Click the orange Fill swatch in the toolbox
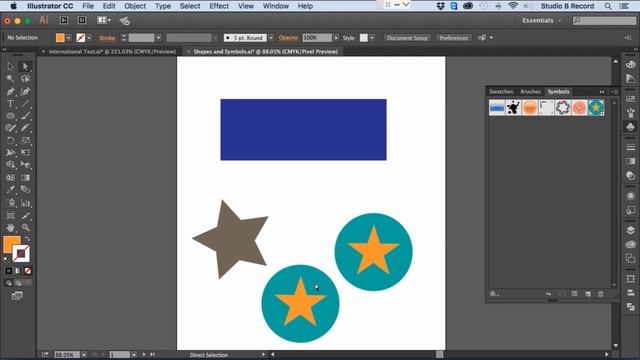Image resolution: width=640 pixels, height=360 pixels. point(10,243)
